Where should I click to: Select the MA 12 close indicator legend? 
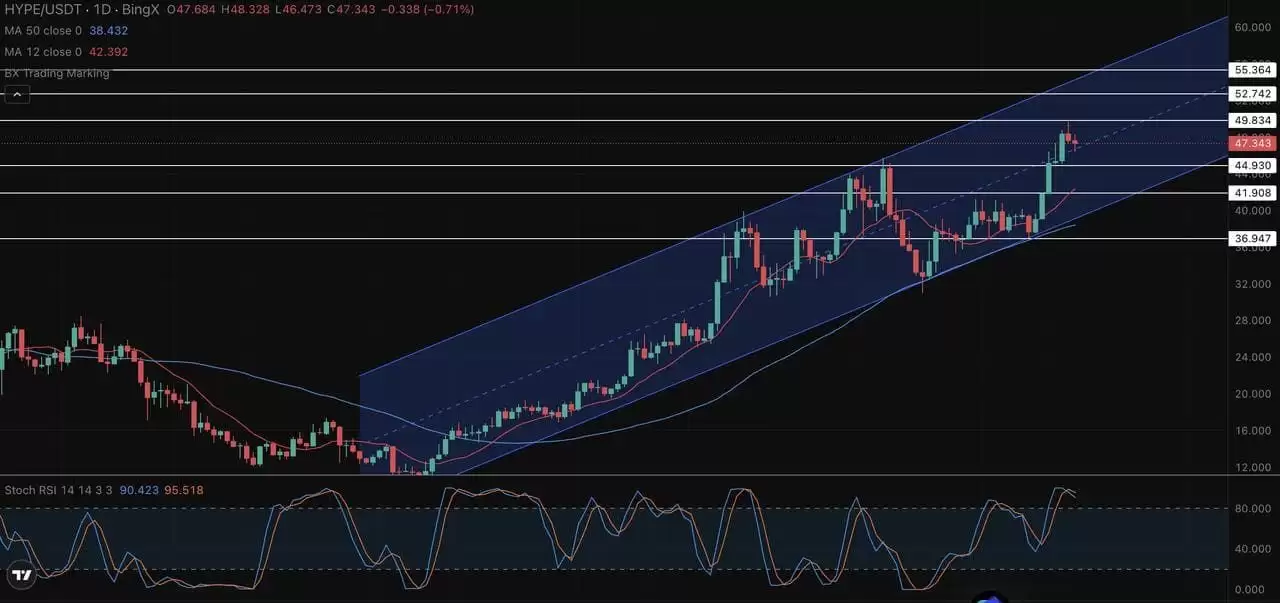click(x=43, y=52)
